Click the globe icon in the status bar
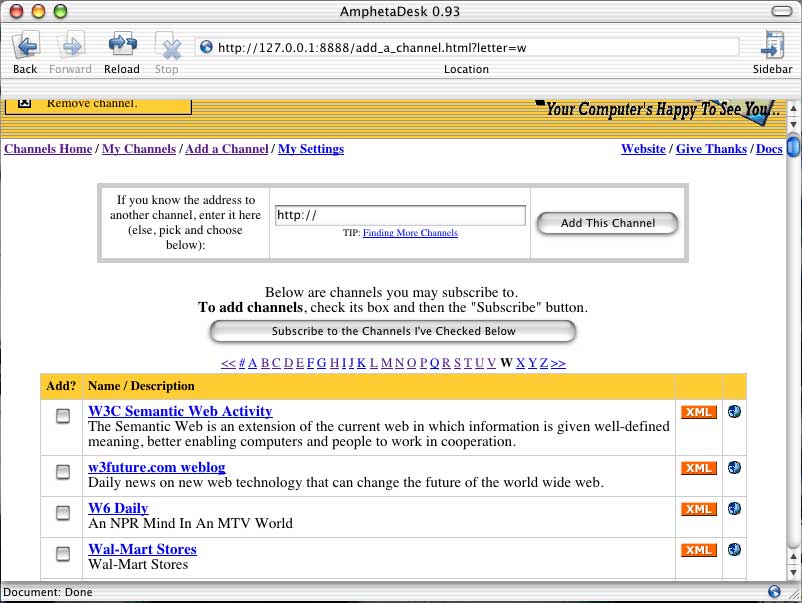This screenshot has width=802, height=603. point(774,592)
